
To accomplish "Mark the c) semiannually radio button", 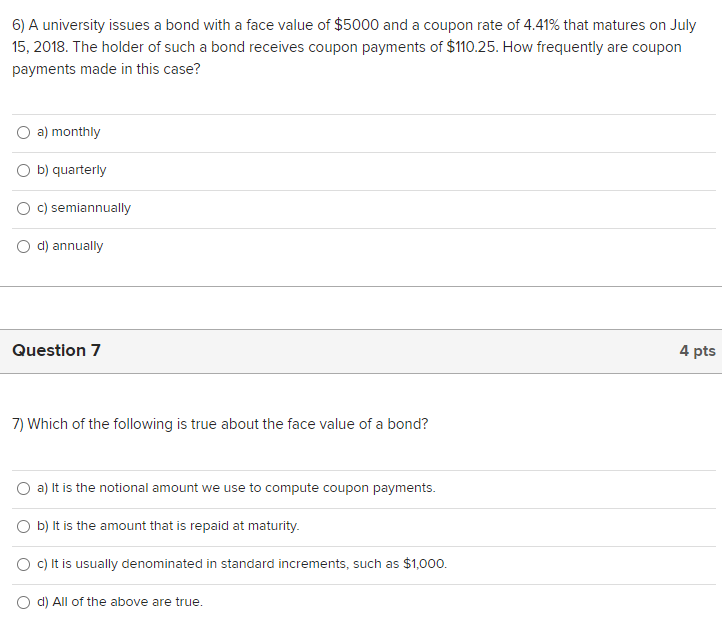I will tap(23, 208).
